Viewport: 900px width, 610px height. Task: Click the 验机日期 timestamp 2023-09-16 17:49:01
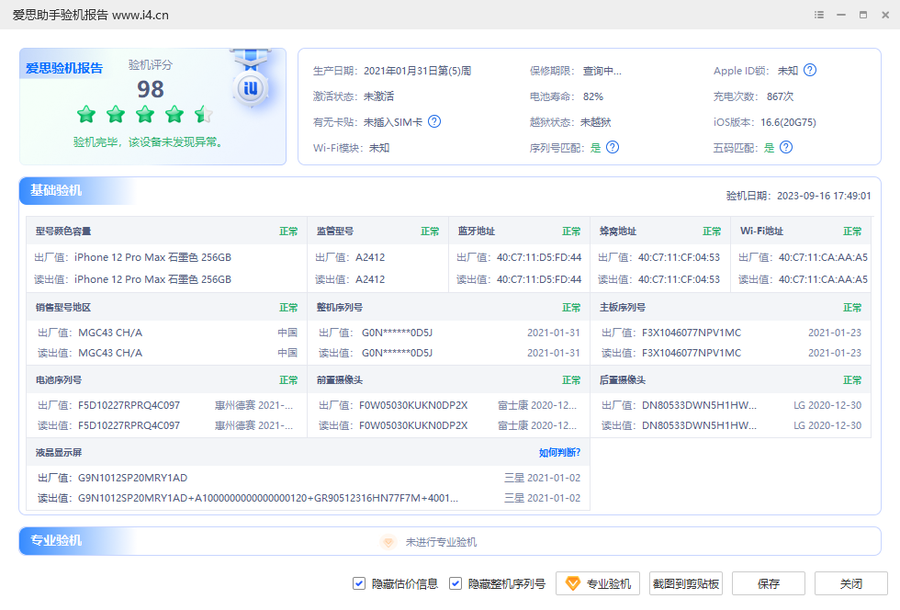click(824, 196)
